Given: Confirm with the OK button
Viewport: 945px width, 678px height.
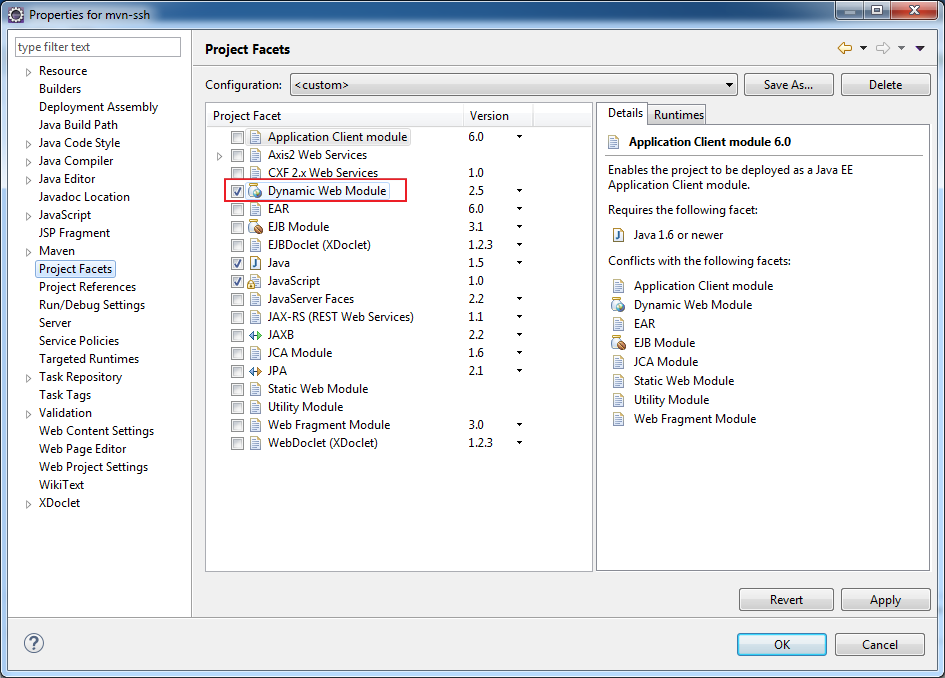Looking at the screenshot, I should click(x=782, y=644).
